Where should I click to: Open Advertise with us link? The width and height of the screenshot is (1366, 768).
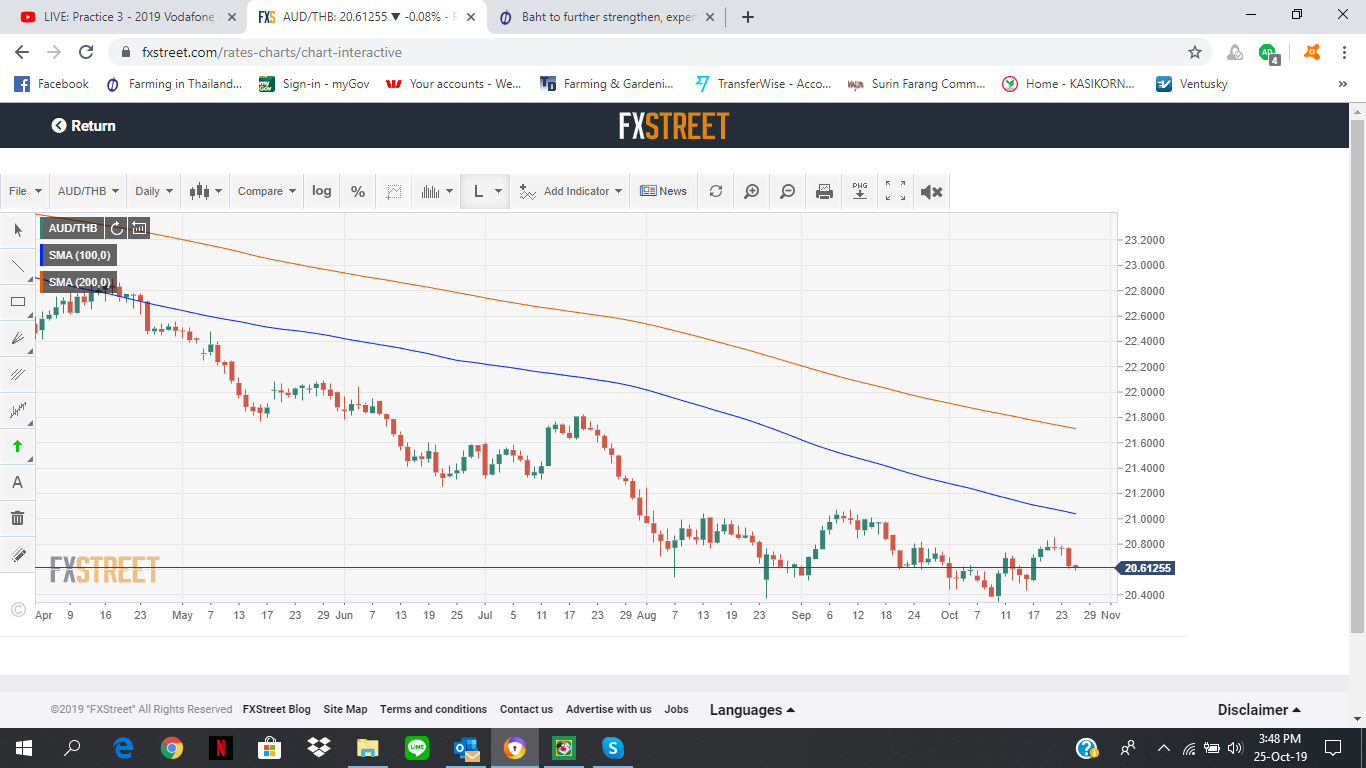[608, 709]
